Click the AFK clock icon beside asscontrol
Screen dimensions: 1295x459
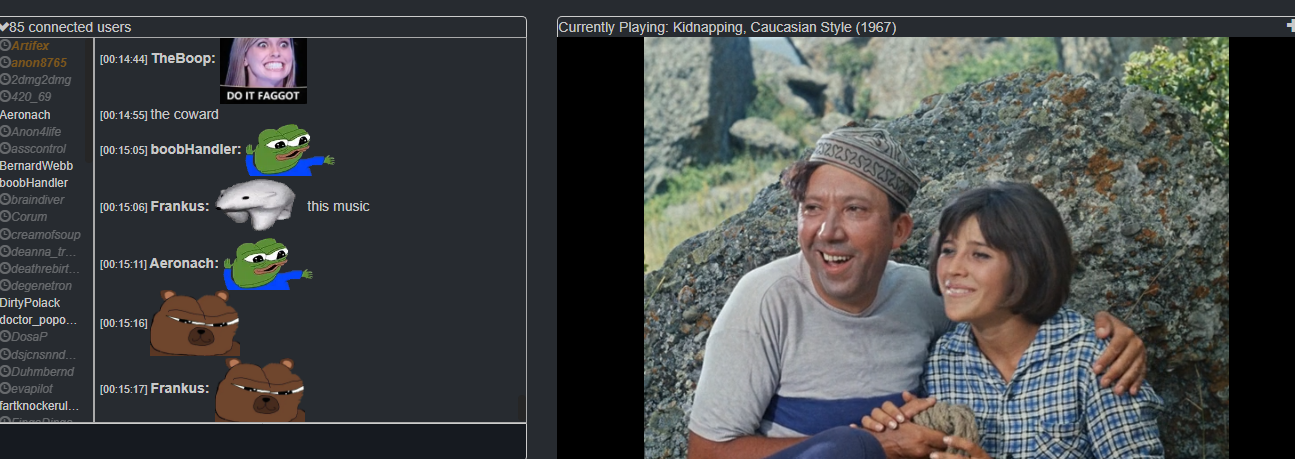click(5, 148)
